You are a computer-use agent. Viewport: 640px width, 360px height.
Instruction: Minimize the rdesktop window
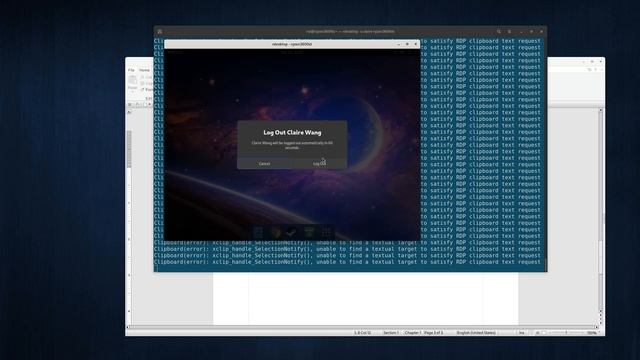(x=398, y=44)
